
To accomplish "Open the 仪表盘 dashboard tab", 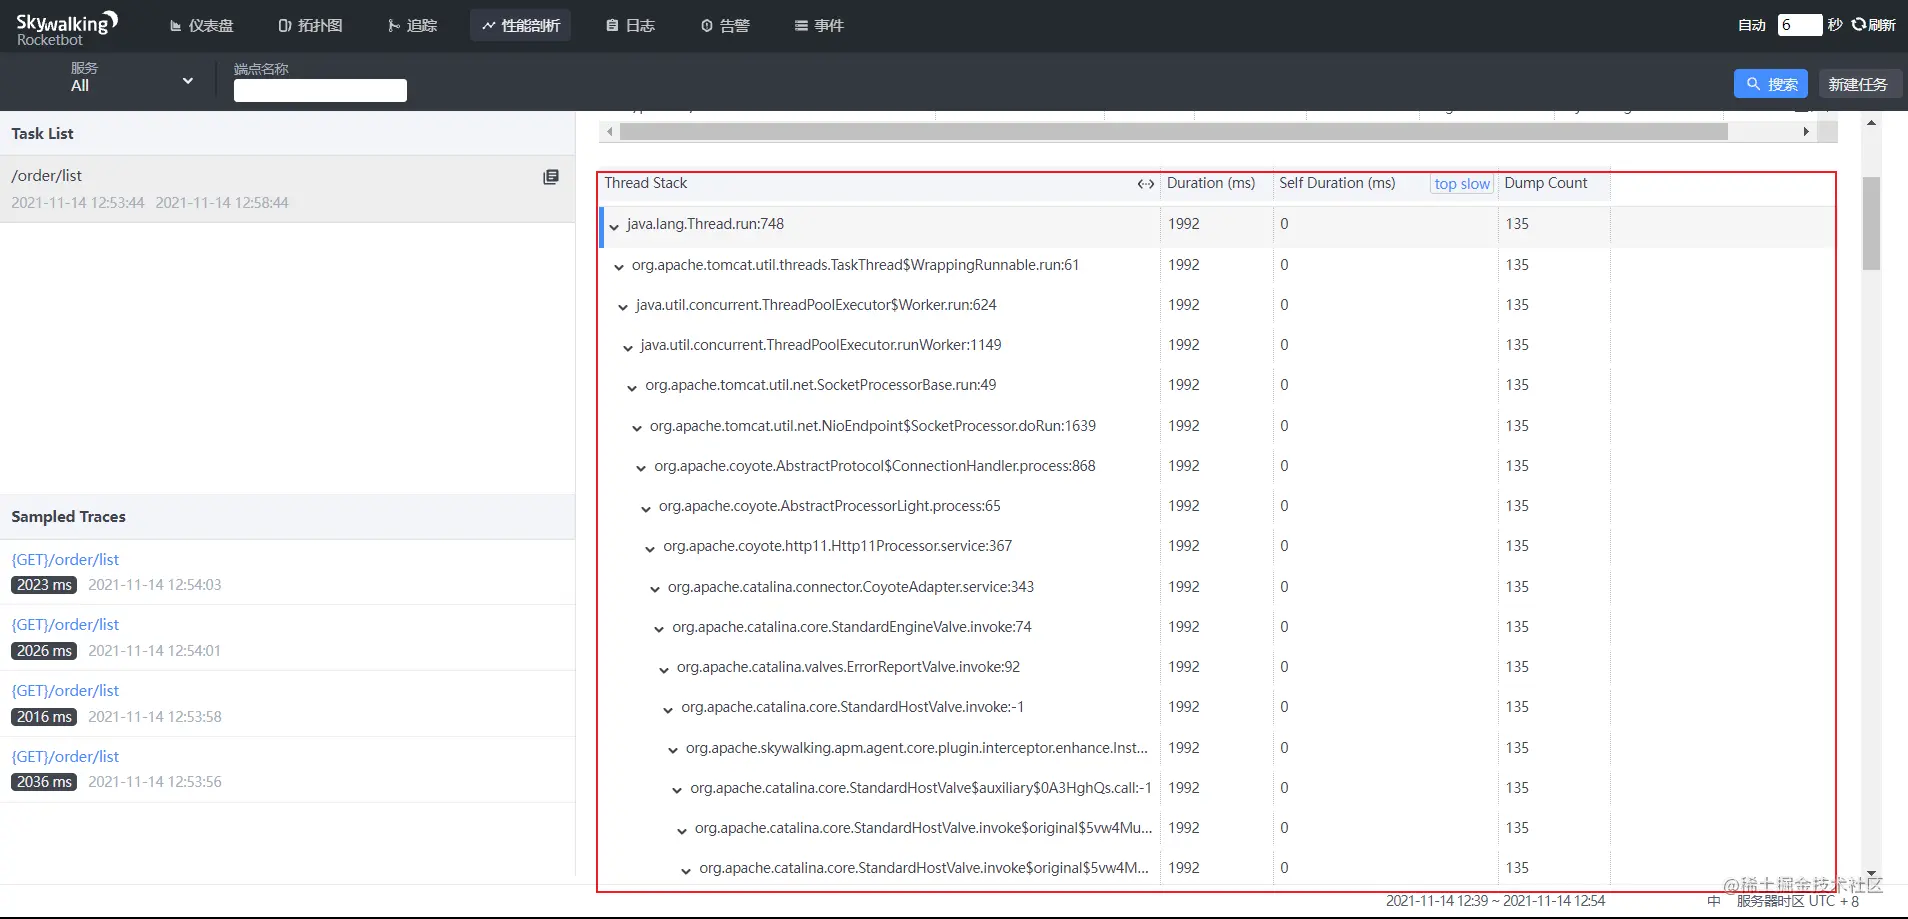I will pyautogui.click(x=201, y=25).
